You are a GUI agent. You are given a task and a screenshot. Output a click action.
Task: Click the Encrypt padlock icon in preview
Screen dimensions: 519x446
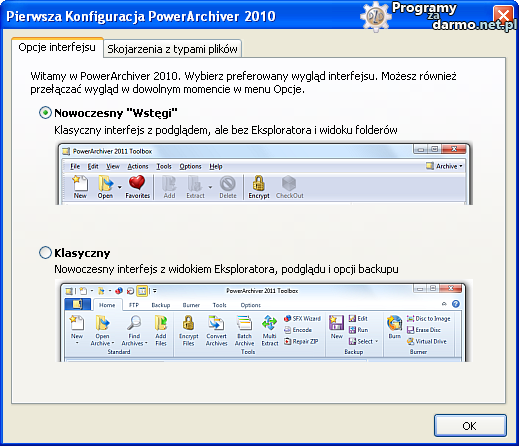258,183
